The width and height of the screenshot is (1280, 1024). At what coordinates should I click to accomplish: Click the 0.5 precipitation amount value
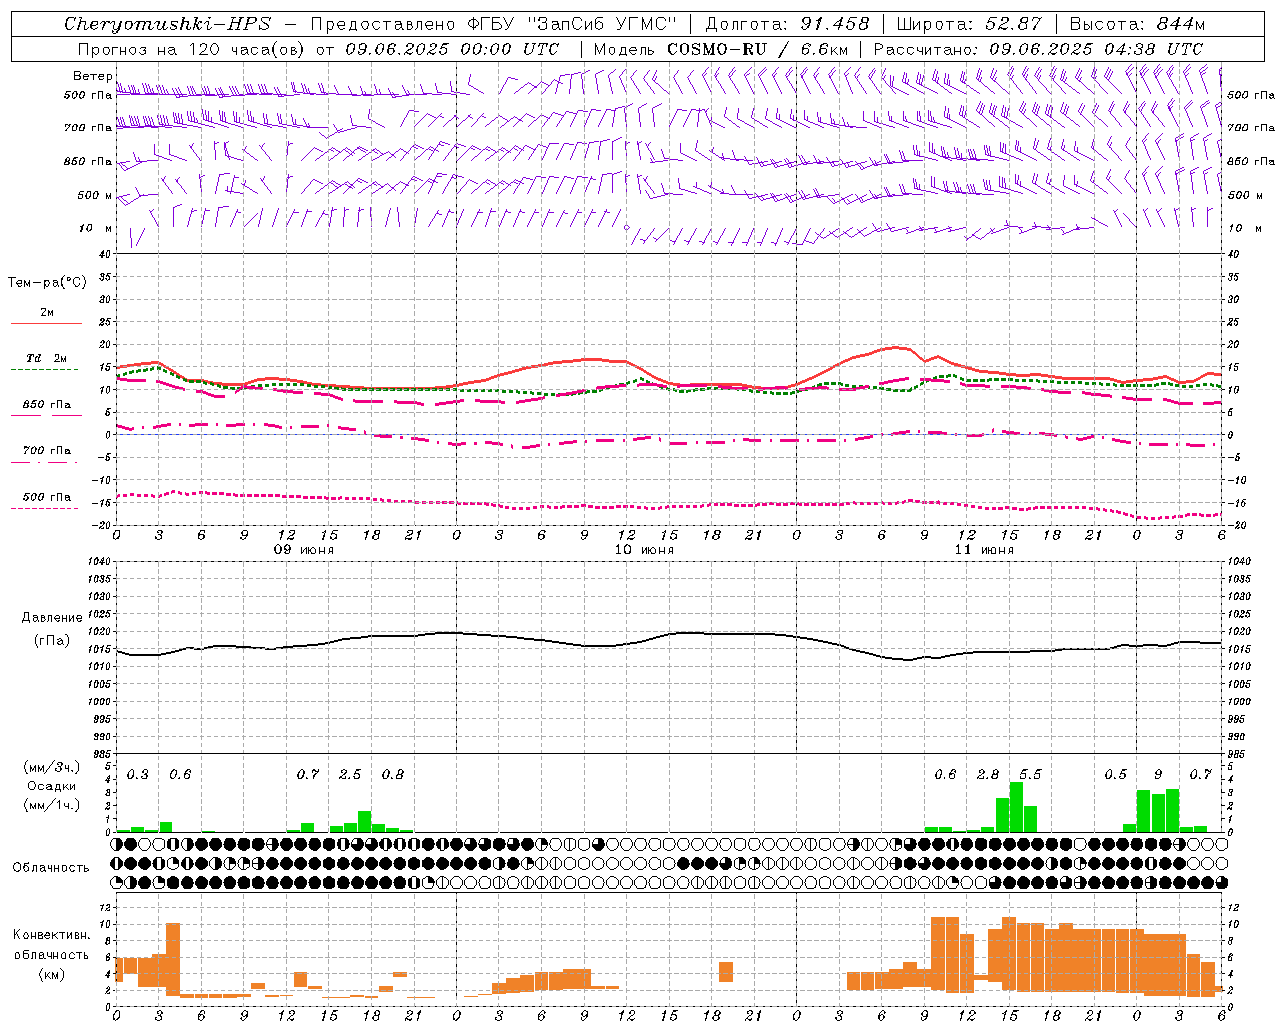coord(1115,775)
